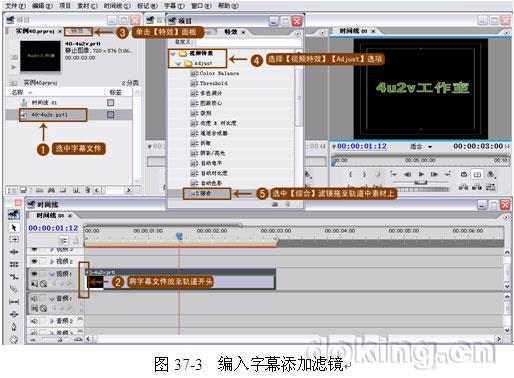This screenshot has height=378, width=514.
Task: Collapse the 视频1 track
Action: (52, 274)
